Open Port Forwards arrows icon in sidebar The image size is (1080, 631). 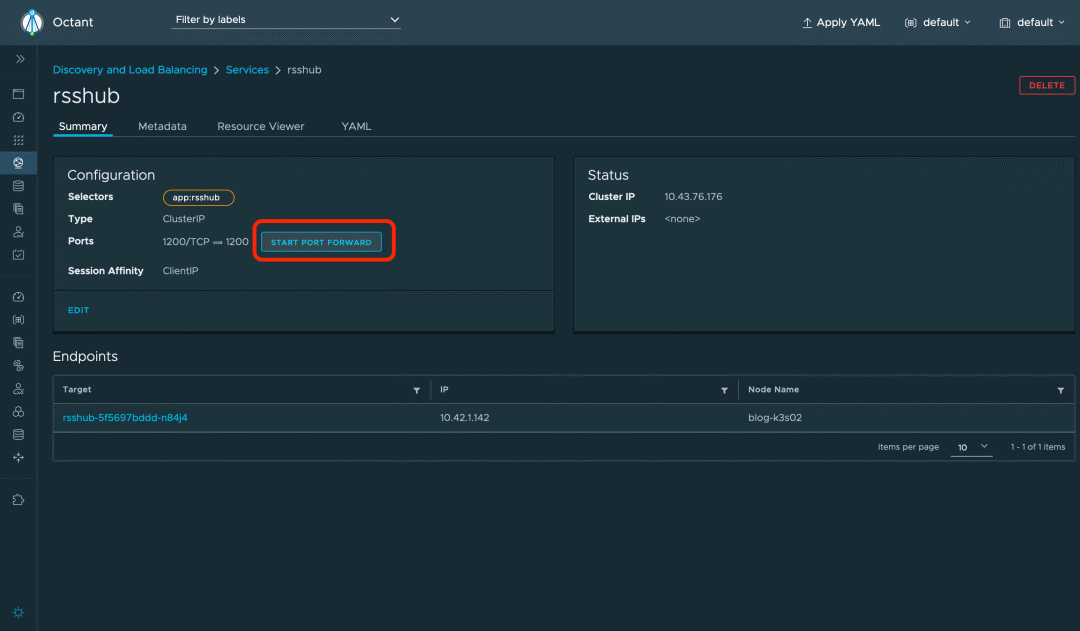(x=19, y=457)
